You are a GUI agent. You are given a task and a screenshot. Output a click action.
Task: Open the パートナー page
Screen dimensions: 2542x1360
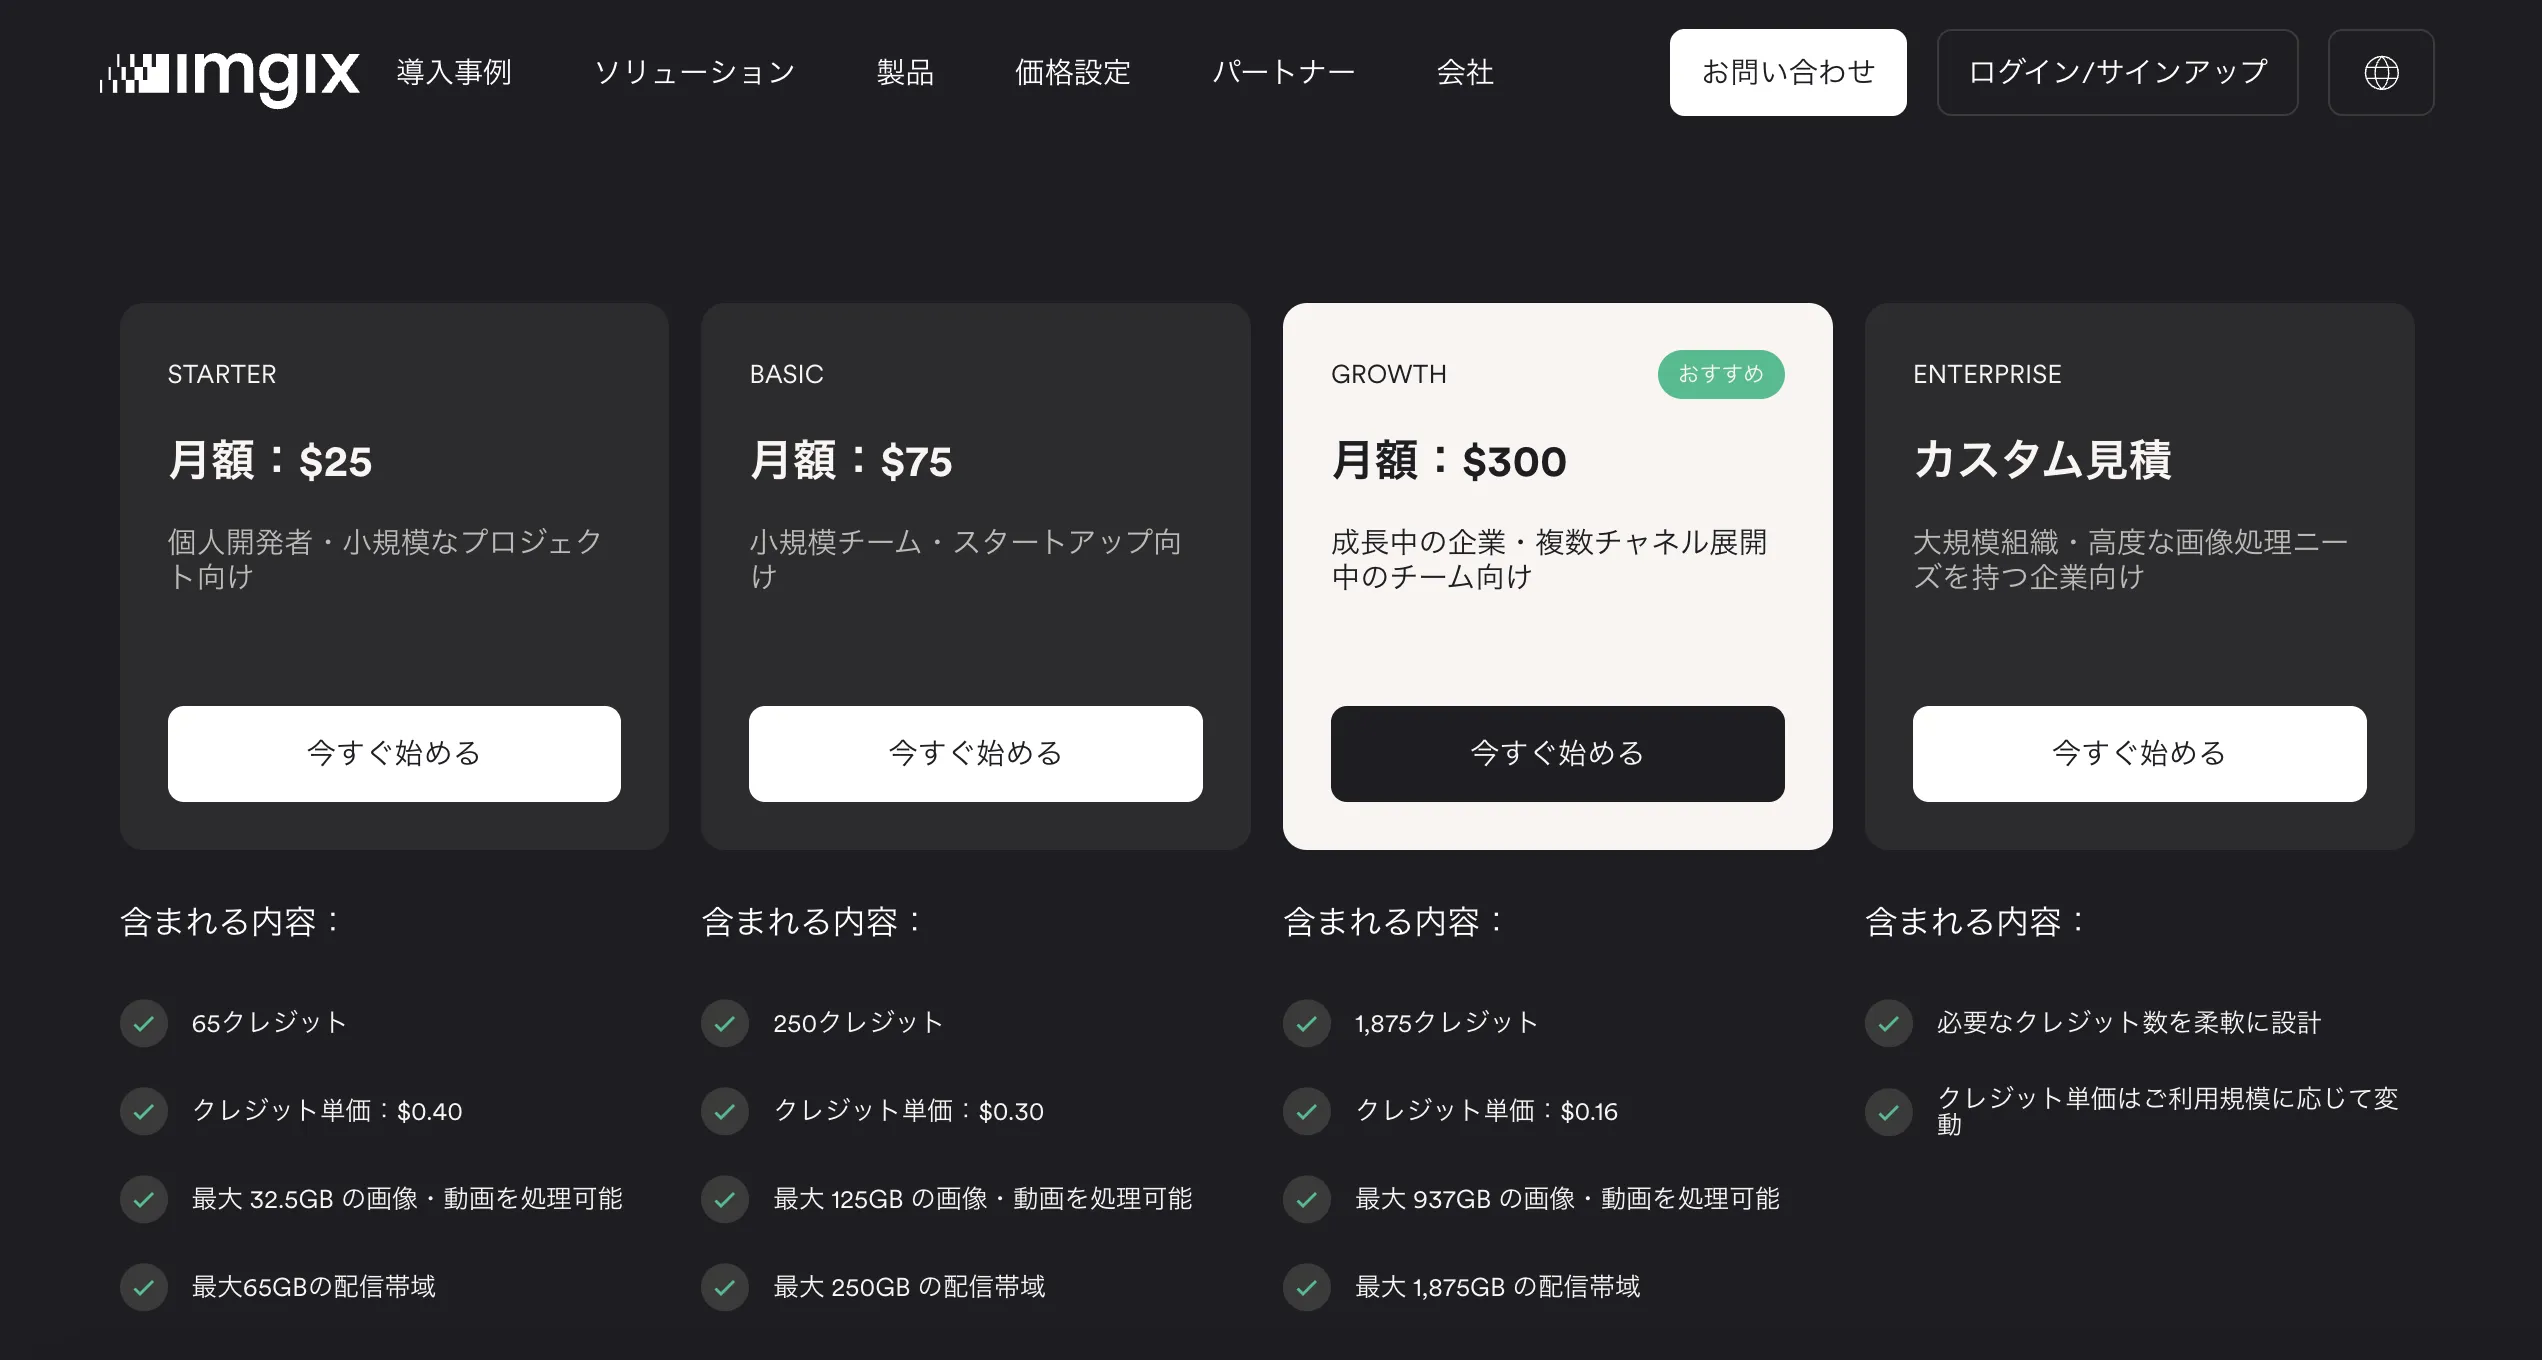coord(1284,72)
